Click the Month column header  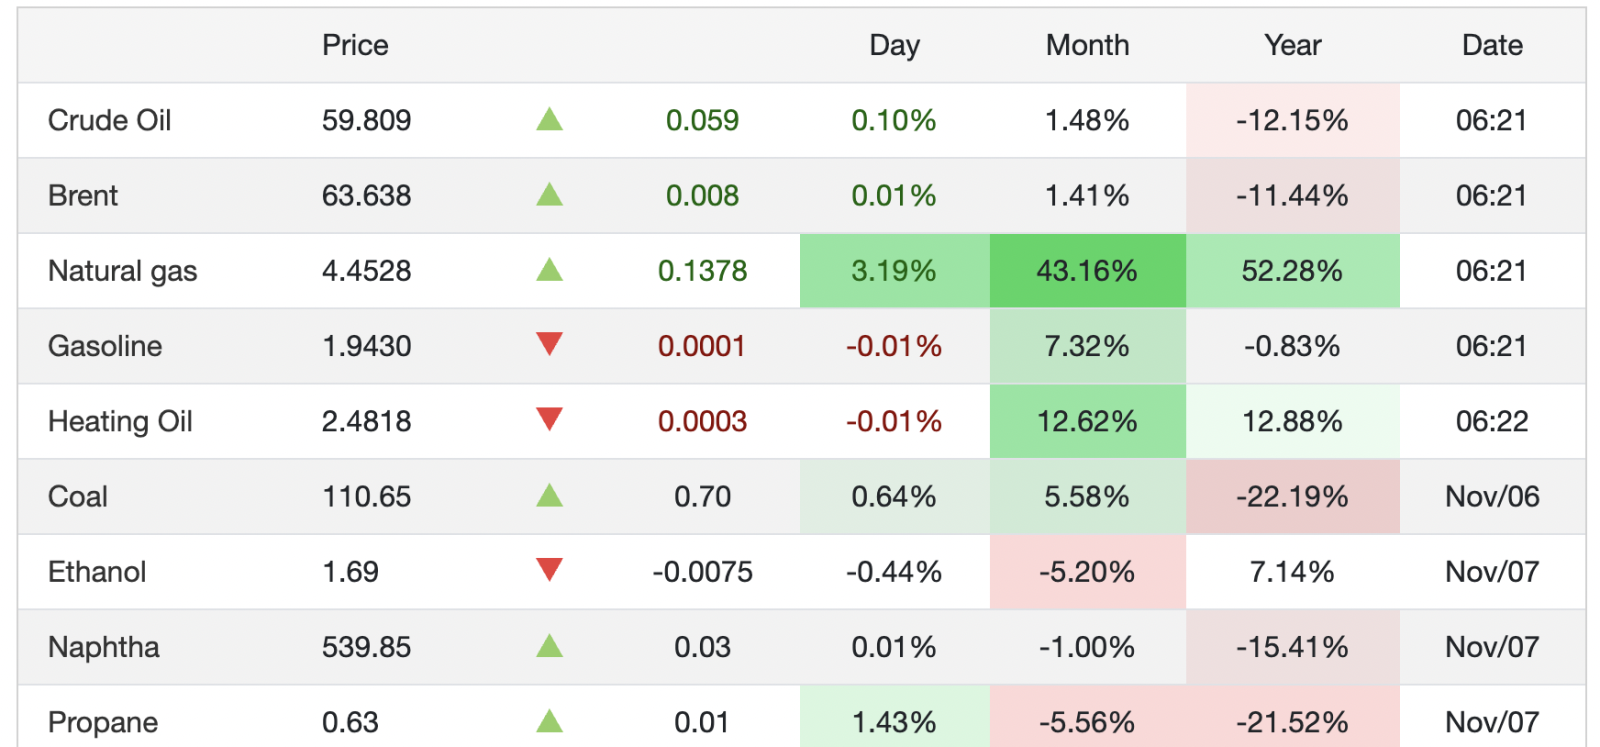[1087, 45]
